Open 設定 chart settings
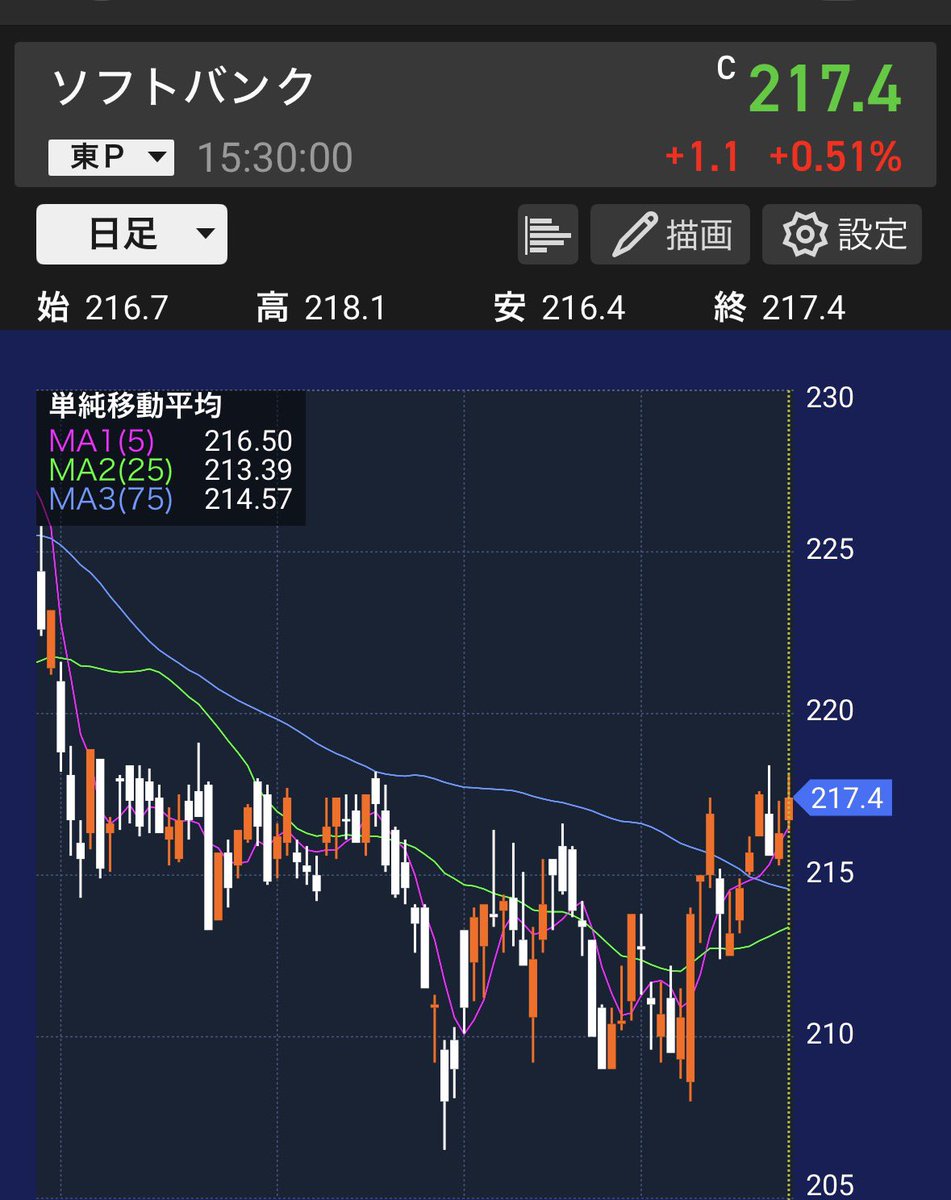This screenshot has height=1200, width=951. (x=842, y=235)
